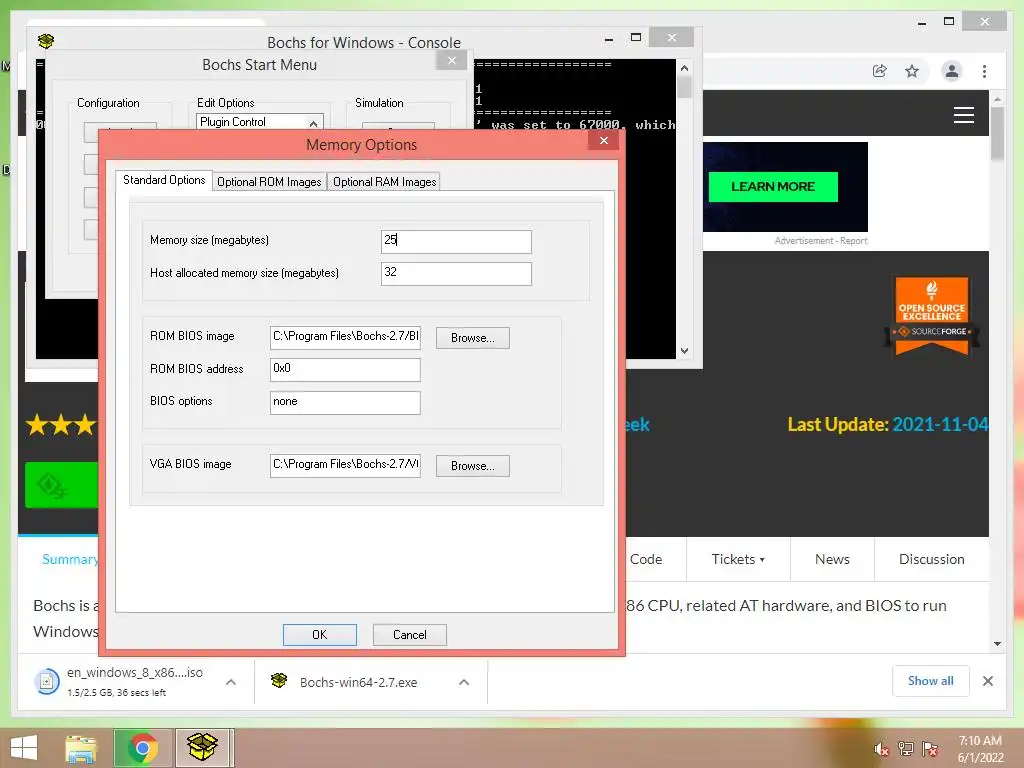Switch to the Standard Options tab
Image resolution: width=1024 pixels, height=768 pixels.
[164, 180]
